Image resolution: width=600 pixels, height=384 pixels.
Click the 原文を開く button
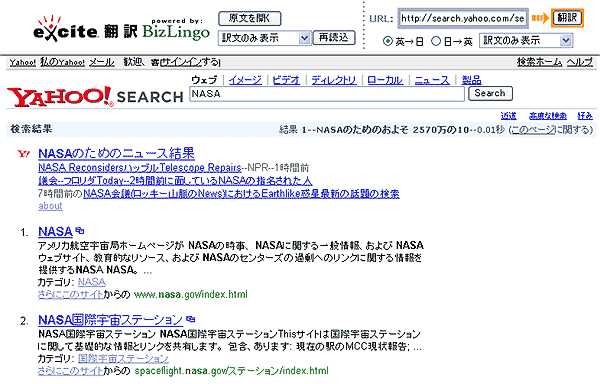click(x=249, y=18)
